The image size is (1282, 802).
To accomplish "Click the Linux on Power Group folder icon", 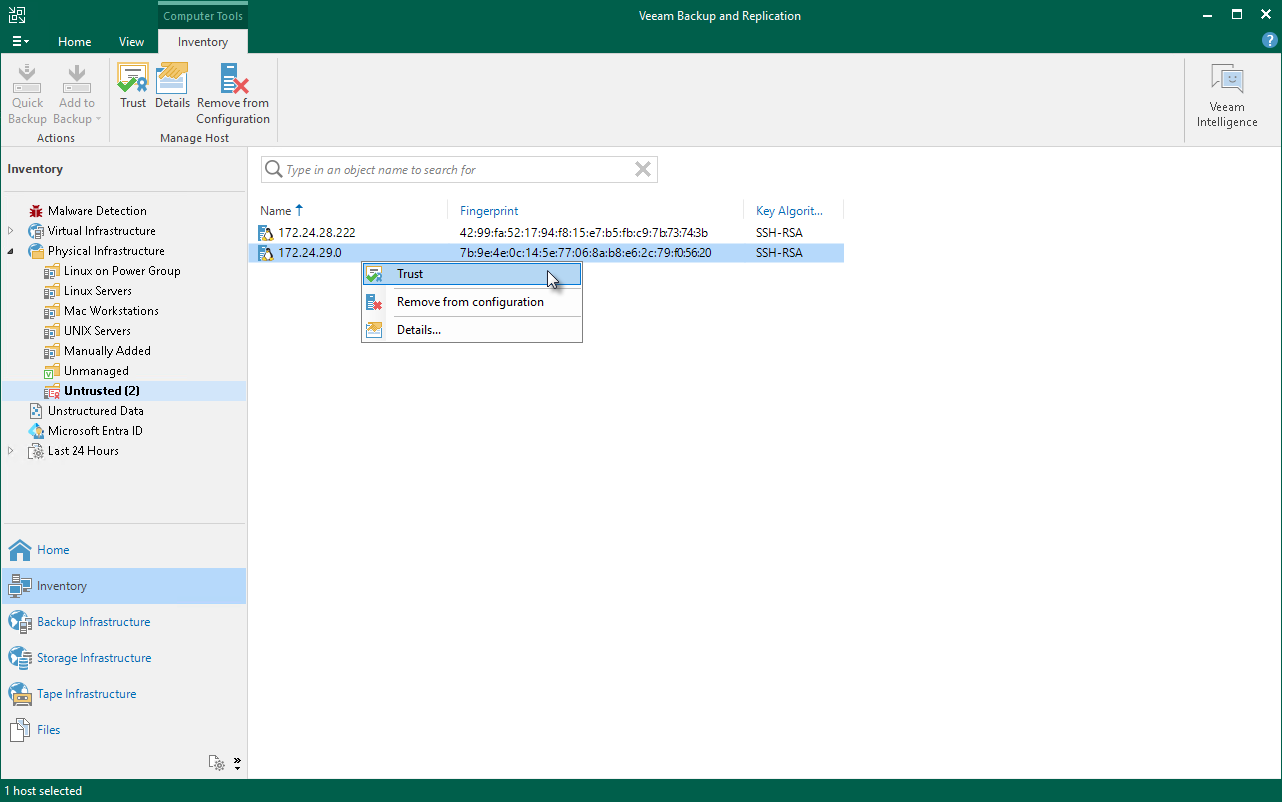I will pos(53,271).
